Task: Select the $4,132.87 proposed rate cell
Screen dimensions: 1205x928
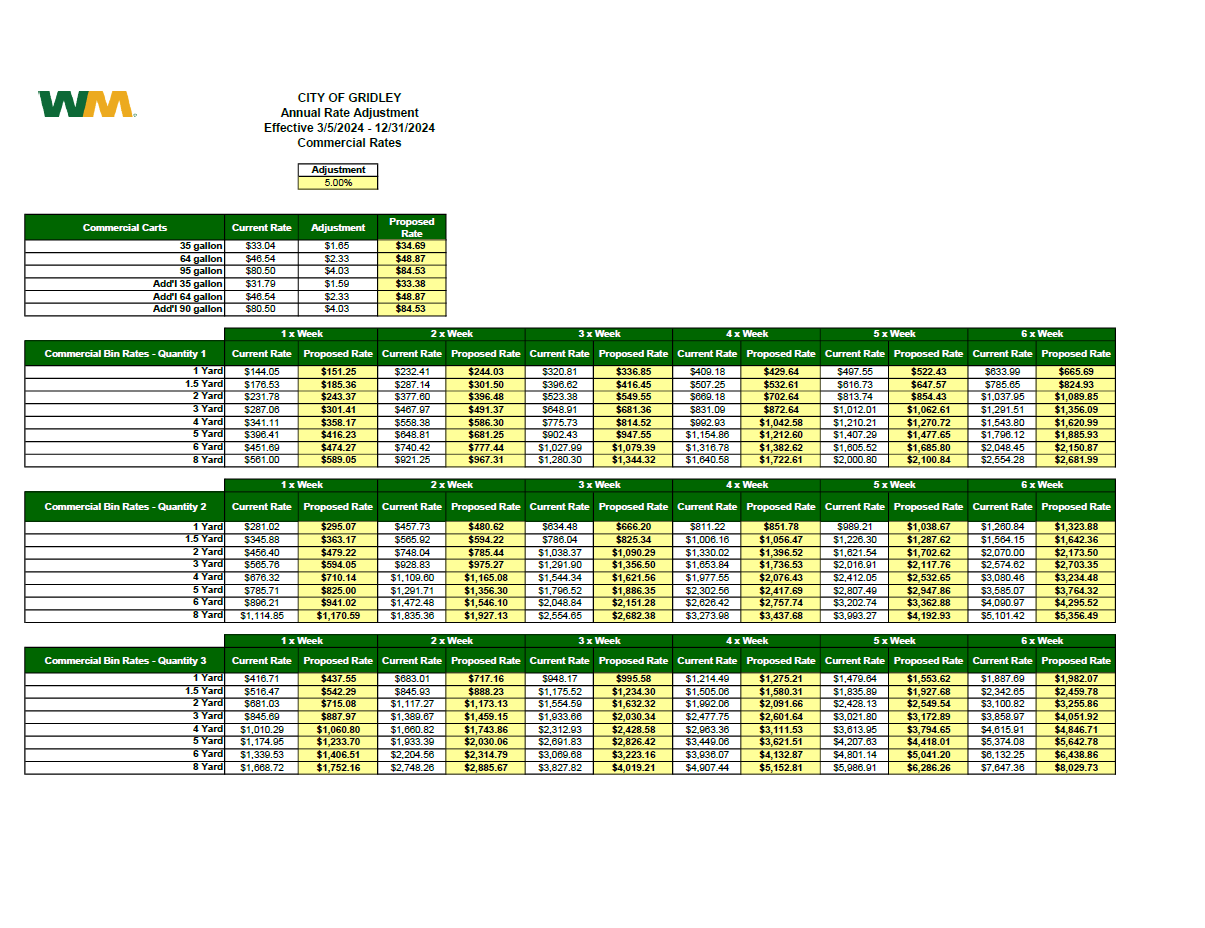Action: click(x=780, y=755)
